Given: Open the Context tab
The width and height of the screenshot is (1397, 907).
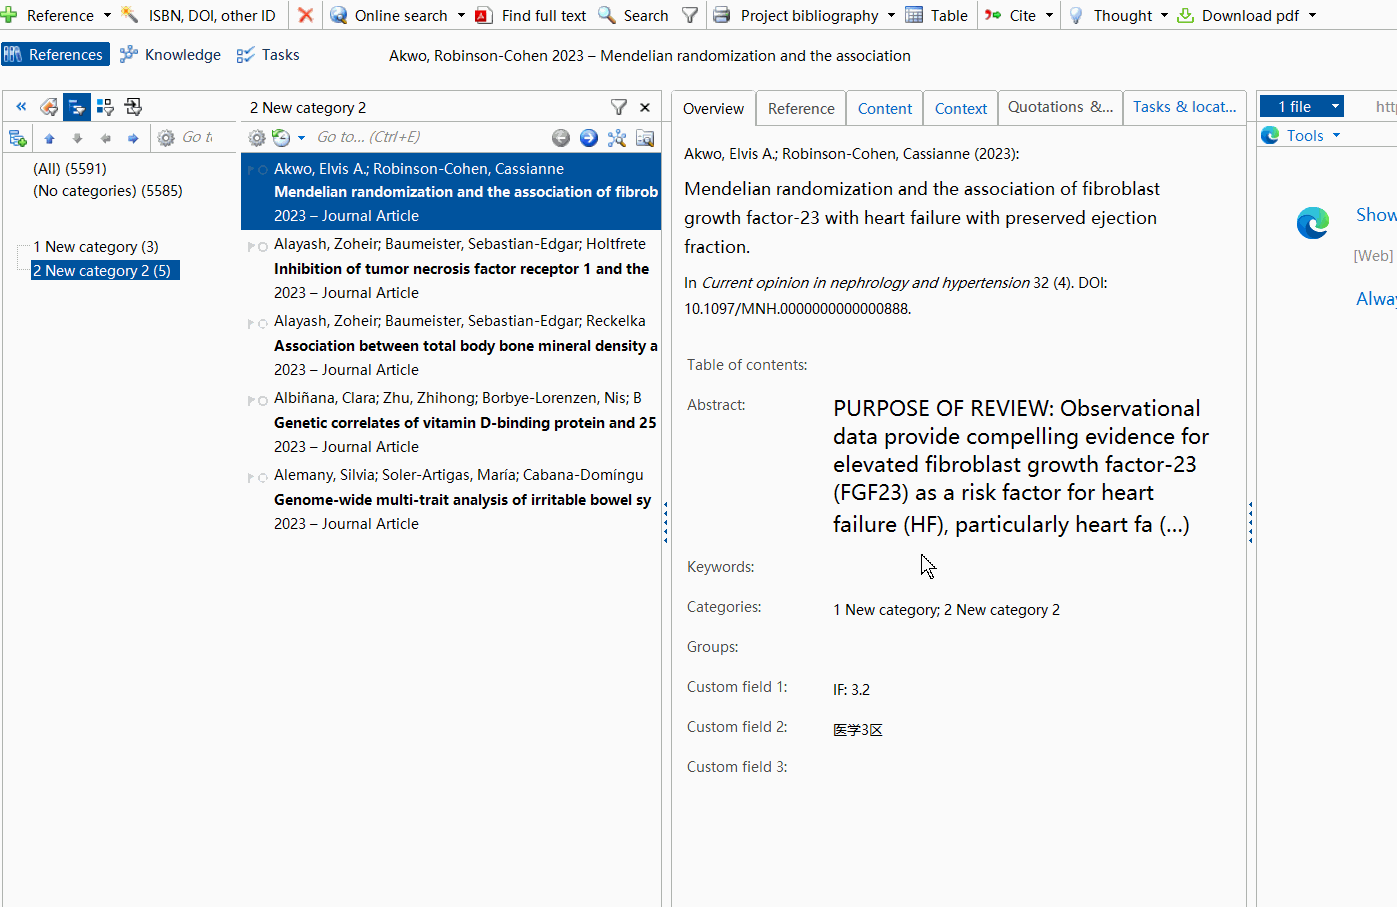Looking at the screenshot, I should coord(961,108).
